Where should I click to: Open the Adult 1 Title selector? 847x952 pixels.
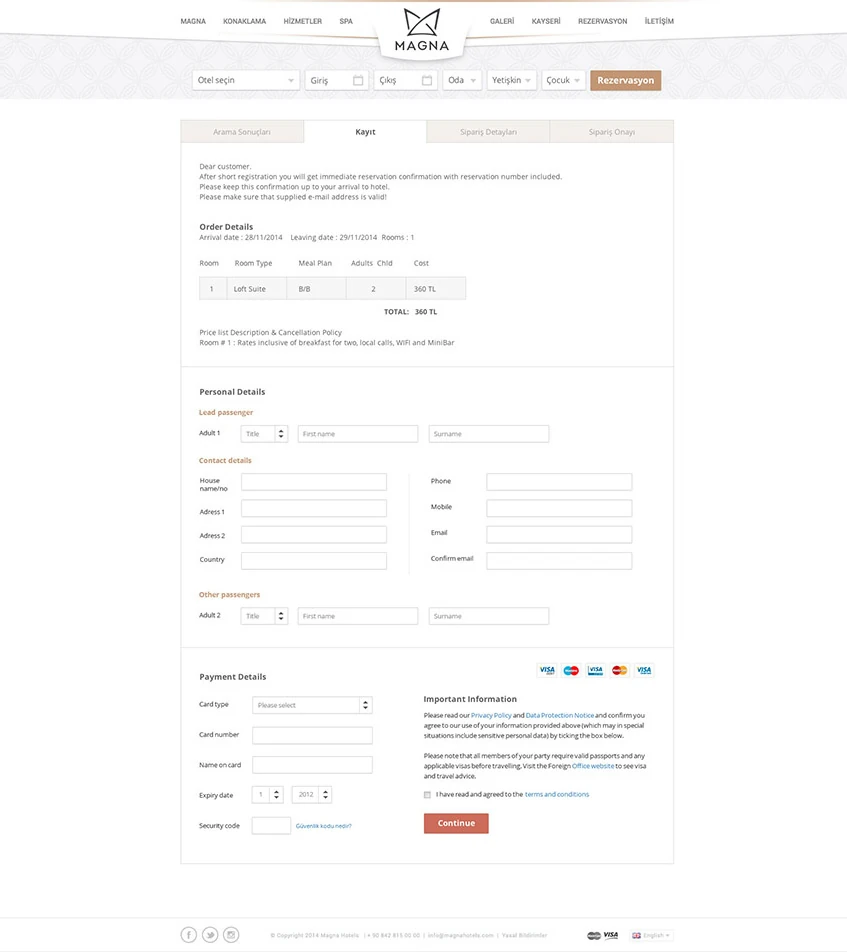264,434
